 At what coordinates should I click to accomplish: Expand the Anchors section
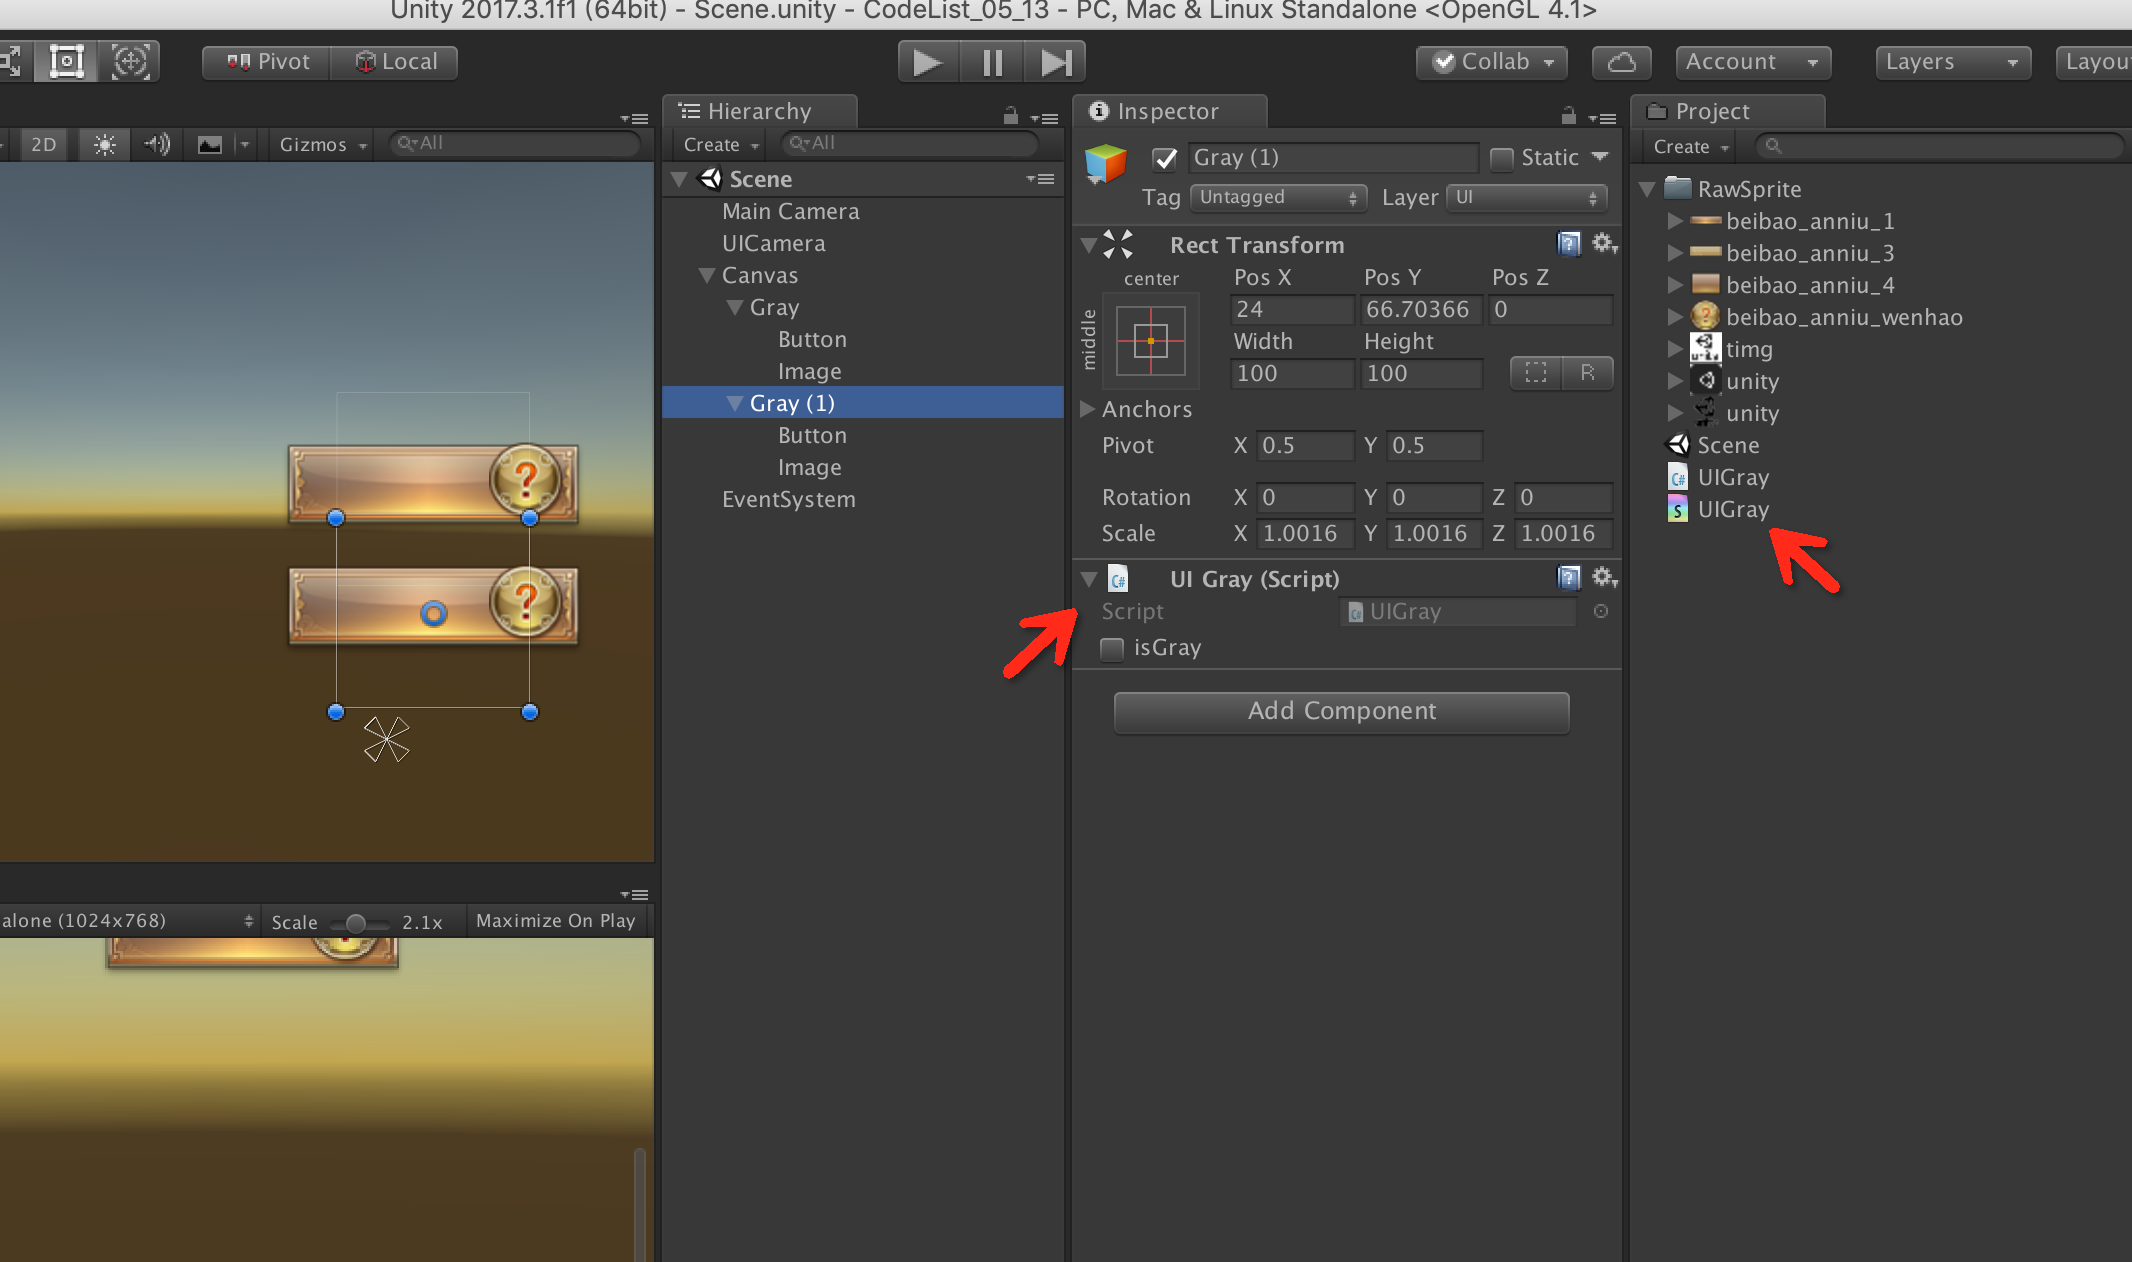pyautogui.click(x=1088, y=409)
